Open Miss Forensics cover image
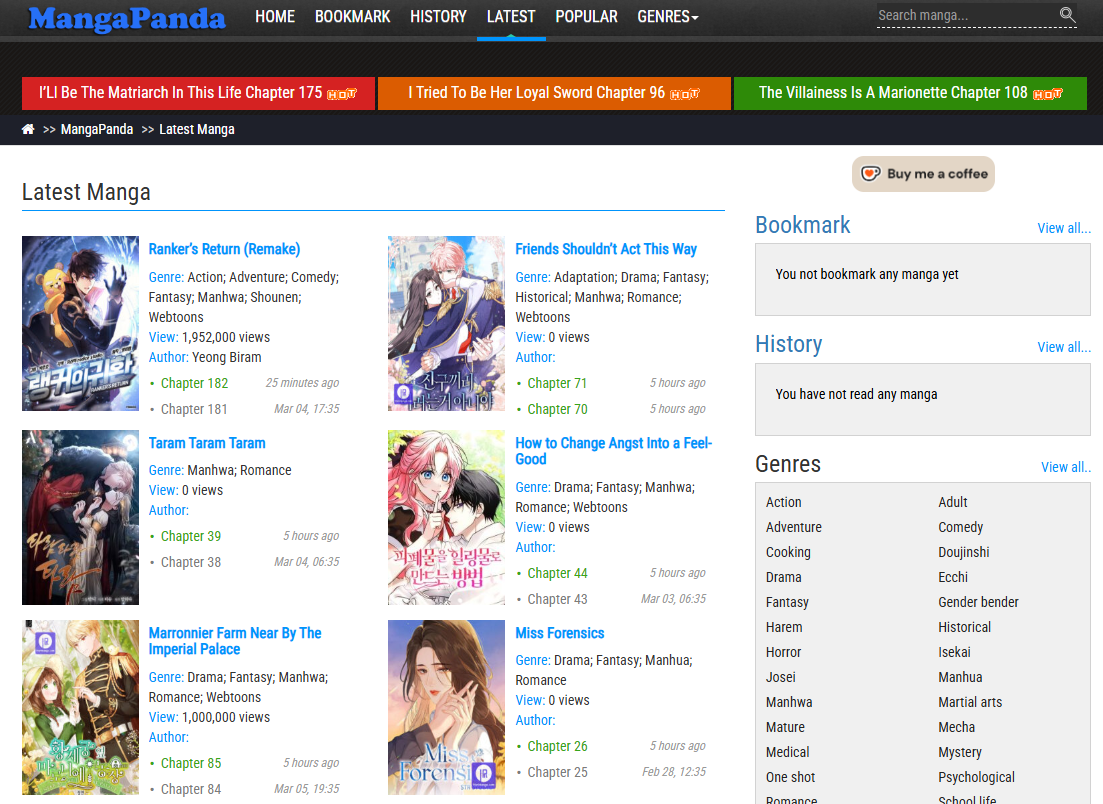This screenshot has height=804, width=1103. pyautogui.click(x=446, y=706)
